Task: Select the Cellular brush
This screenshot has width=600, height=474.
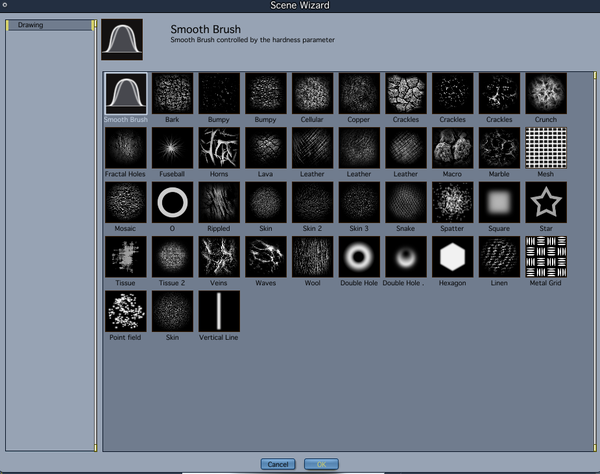Action: [312, 94]
